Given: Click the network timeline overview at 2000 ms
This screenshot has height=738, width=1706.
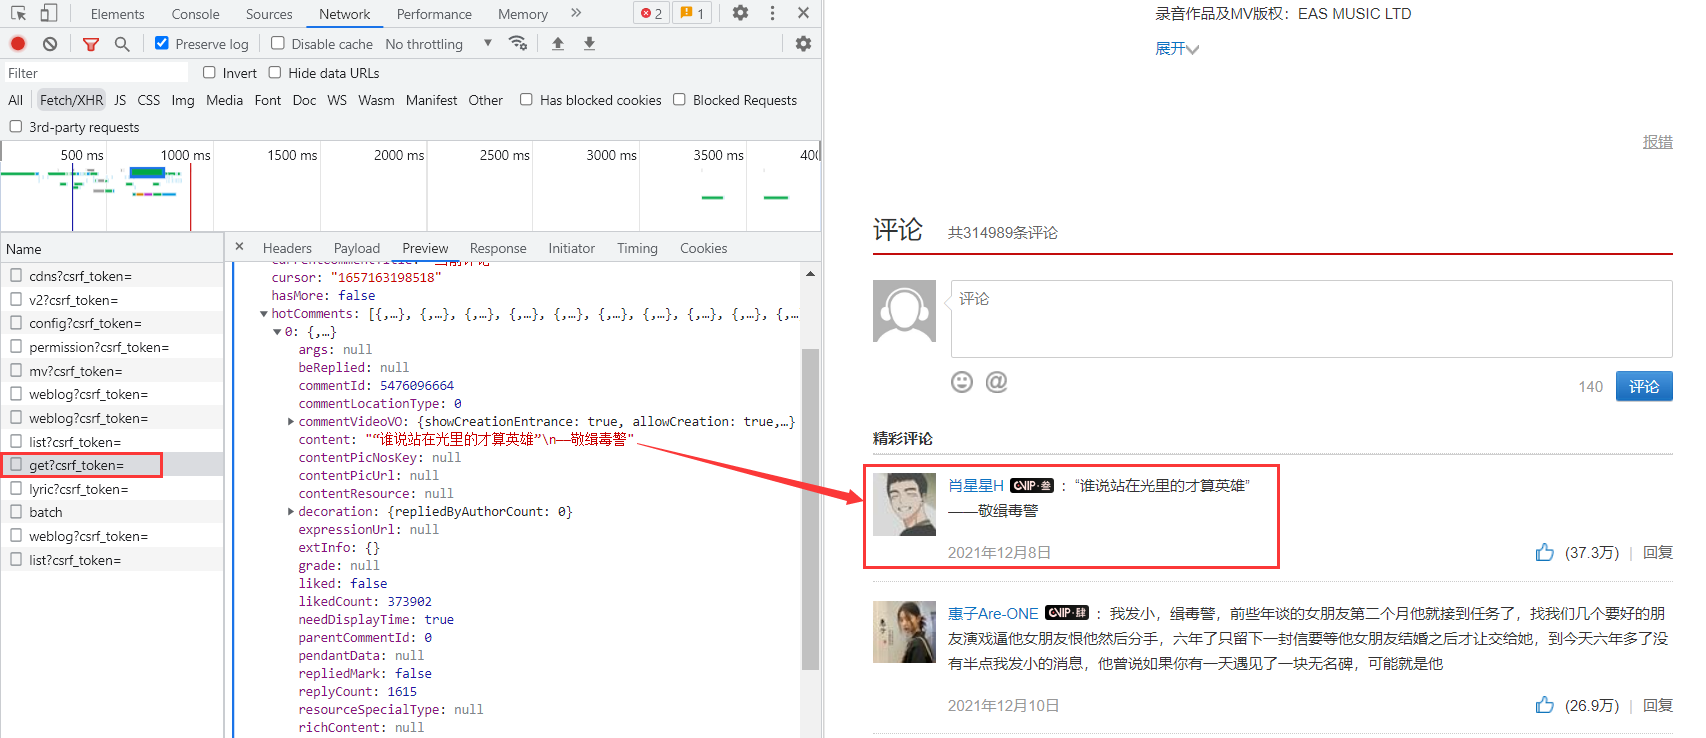Looking at the screenshot, I should click(400, 190).
